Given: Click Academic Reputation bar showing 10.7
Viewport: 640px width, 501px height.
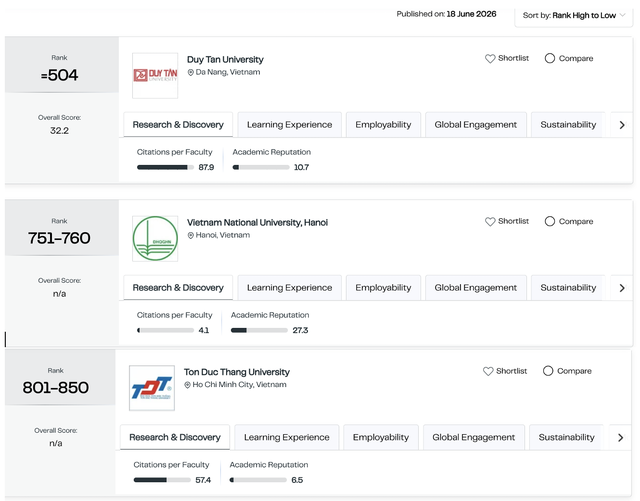Looking at the screenshot, I should (261, 167).
